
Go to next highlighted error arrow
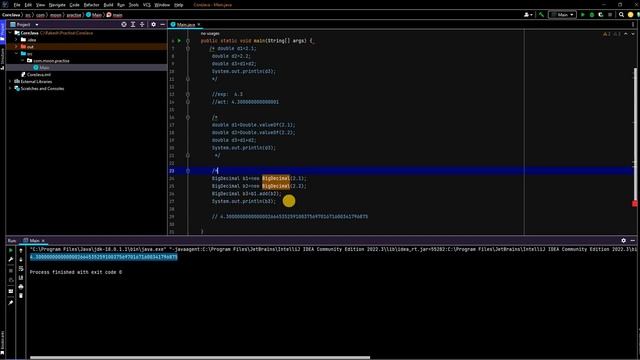pos(633,34)
